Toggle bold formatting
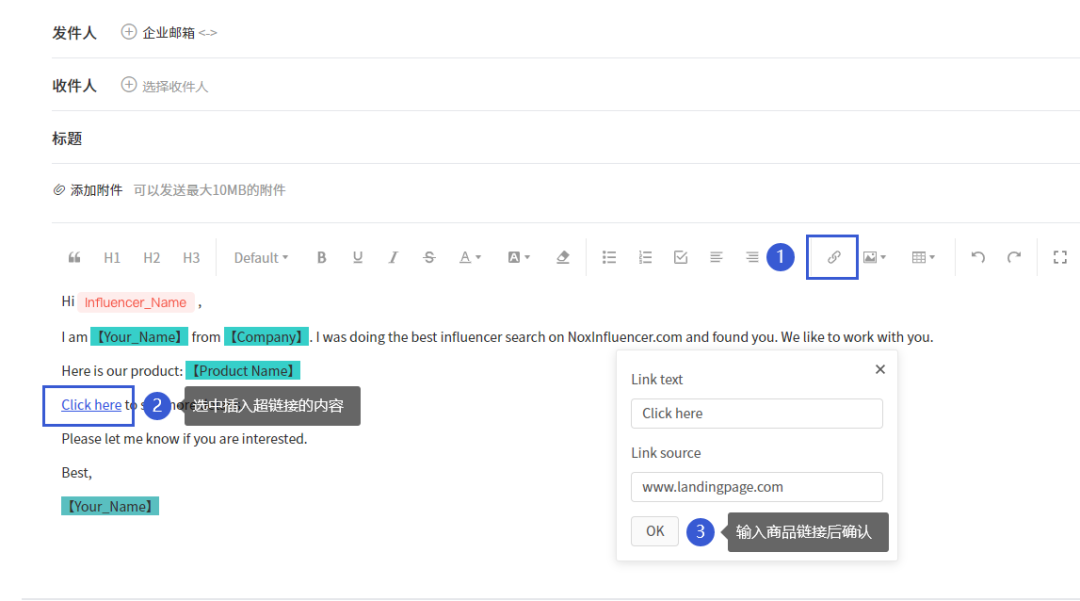 click(x=322, y=258)
